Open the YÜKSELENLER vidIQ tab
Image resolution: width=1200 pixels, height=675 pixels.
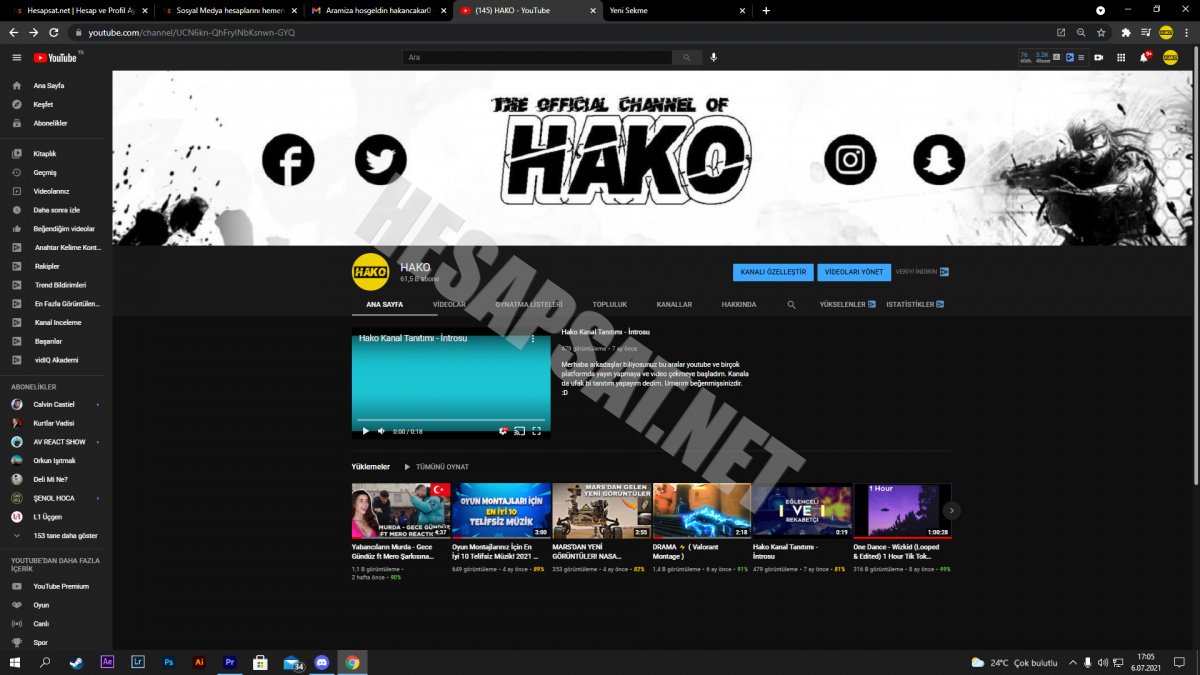tap(848, 304)
